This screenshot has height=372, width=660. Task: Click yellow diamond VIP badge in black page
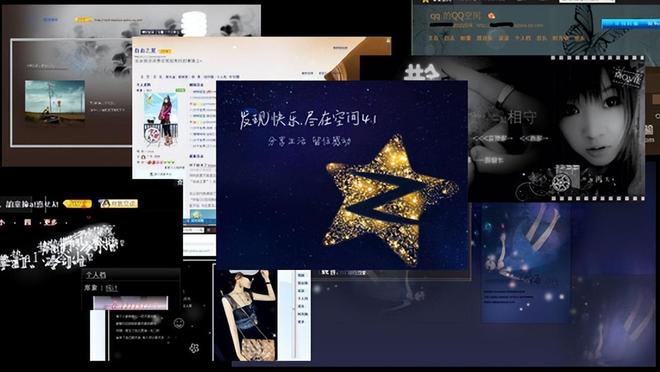point(77,204)
